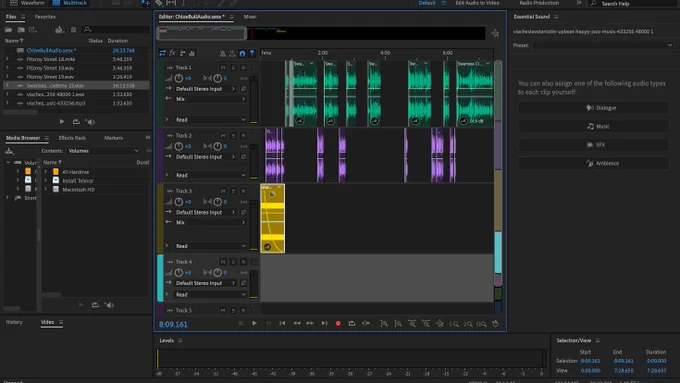Show the fx Effects section in track controls
This screenshot has width=680, height=383.
coord(172,53)
